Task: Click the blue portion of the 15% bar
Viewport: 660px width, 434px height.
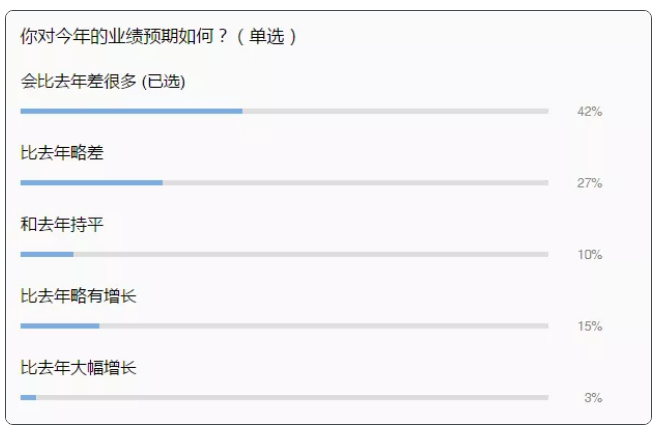Action: (60, 326)
